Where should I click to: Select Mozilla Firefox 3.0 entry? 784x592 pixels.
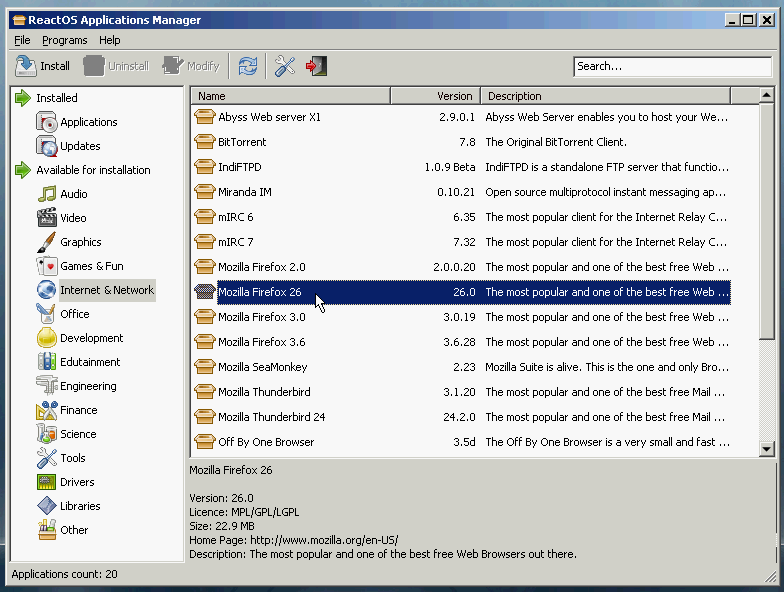[x=262, y=317]
